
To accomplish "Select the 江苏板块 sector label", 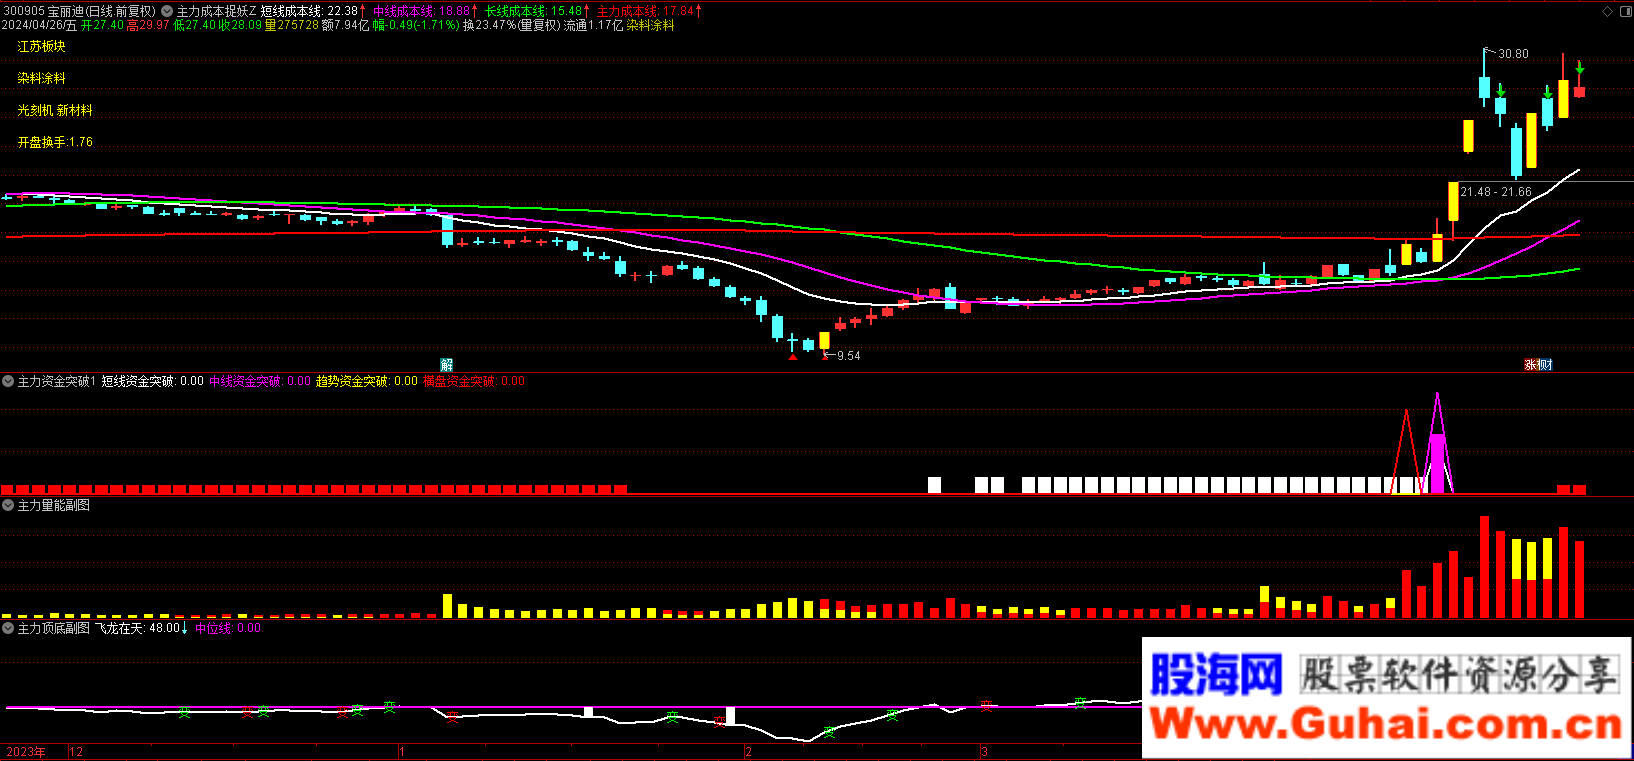I will point(41,47).
